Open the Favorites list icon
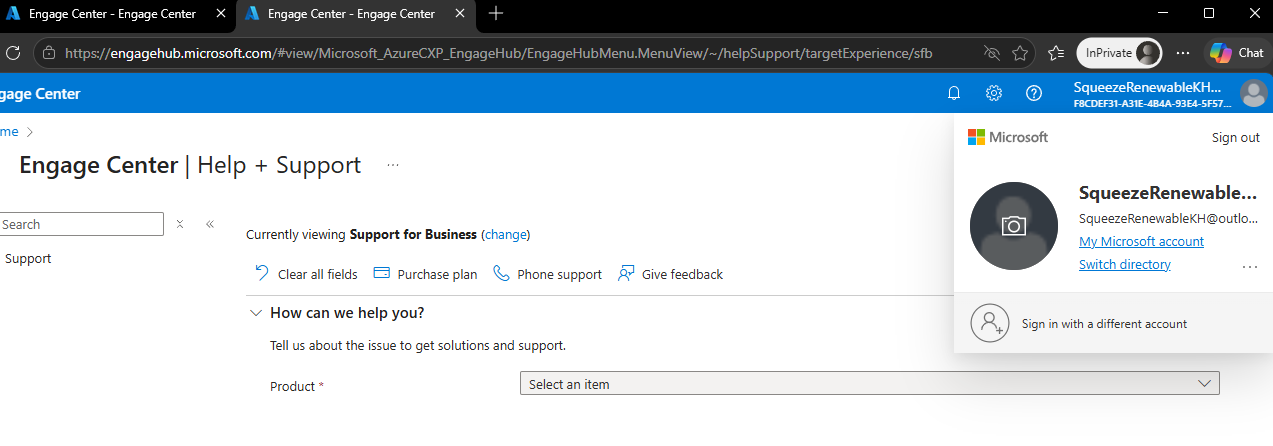This screenshot has height=446, width=1273. [x=1056, y=53]
